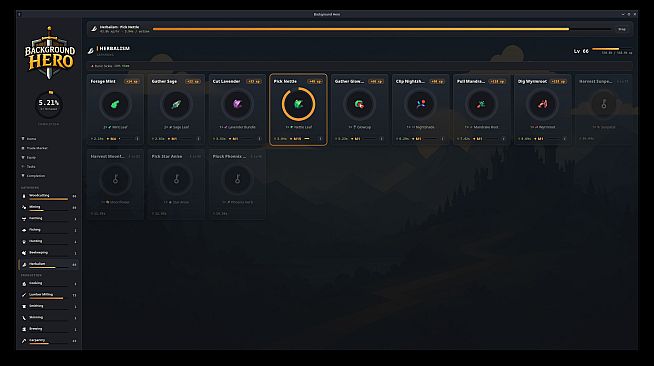Image resolution: width=654 pixels, height=366 pixels.
Task: Click the locked Harvest Sunpetal keyhole icon
Action: 604,104
